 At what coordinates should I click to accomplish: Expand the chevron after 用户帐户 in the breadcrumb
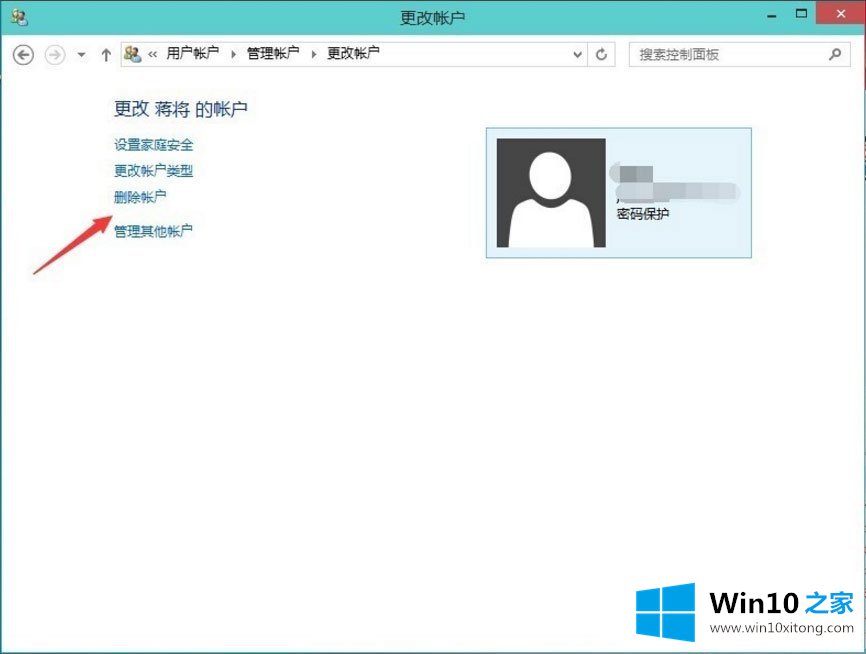[234, 54]
